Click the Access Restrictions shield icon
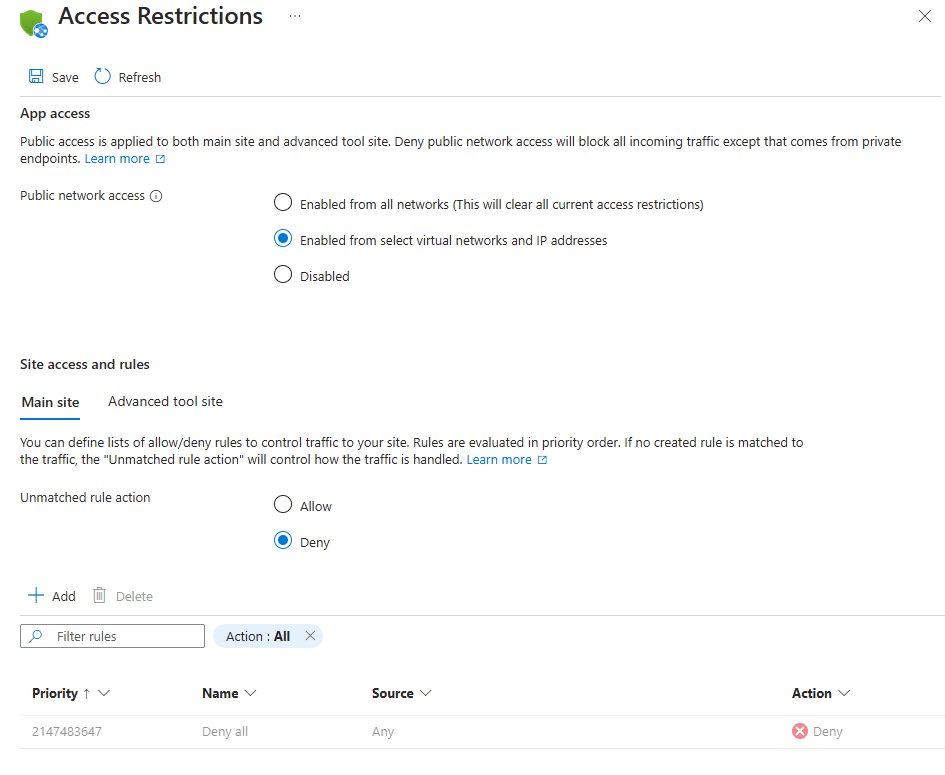The image size is (945, 775). coord(31,21)
